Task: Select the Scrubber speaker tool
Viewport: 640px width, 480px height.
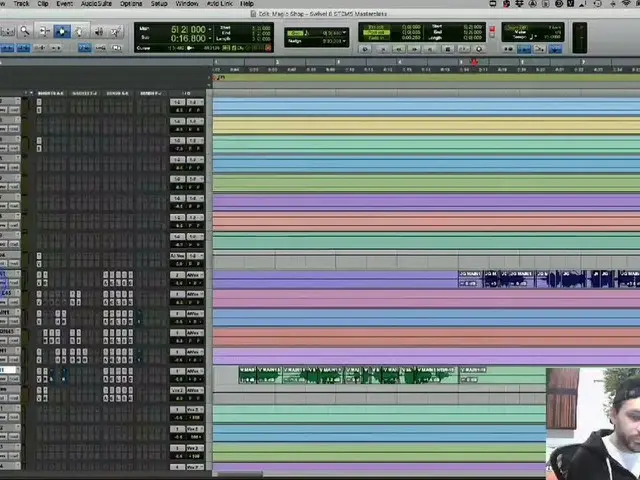Action: 98,31
